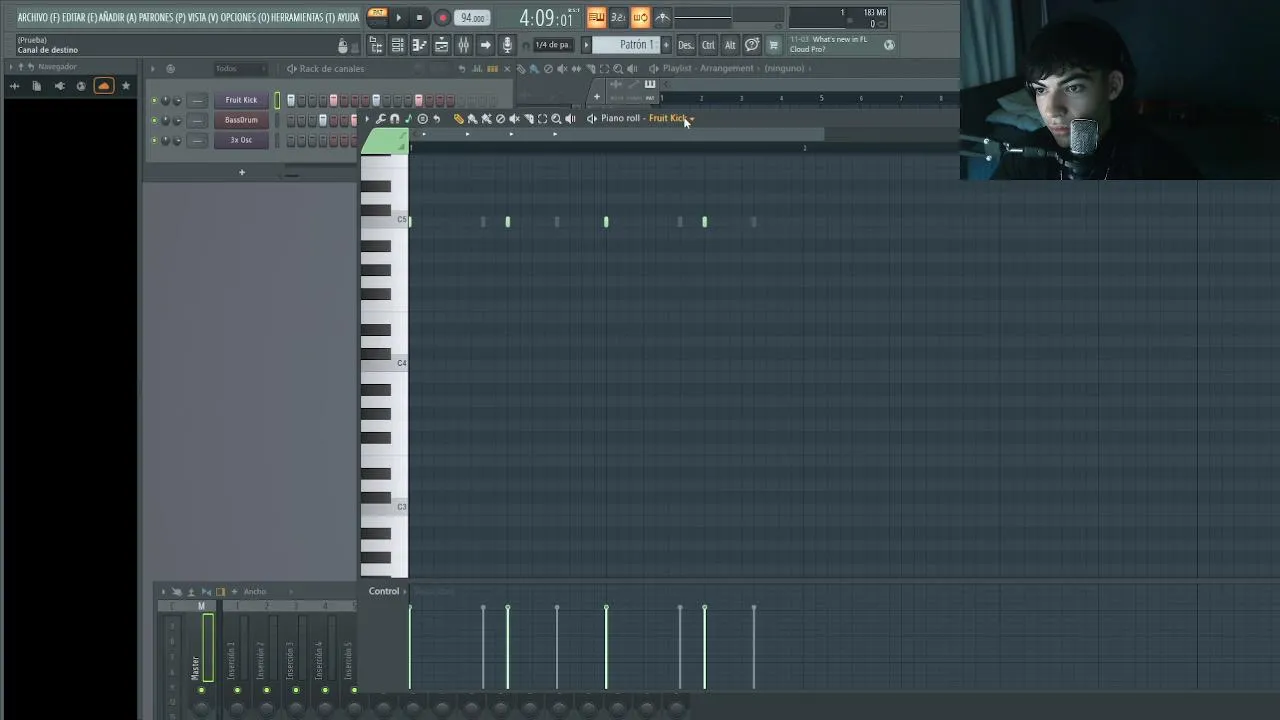Add a new channel with the plus button
Viewport: 1280px width, 720px height.
241,172
